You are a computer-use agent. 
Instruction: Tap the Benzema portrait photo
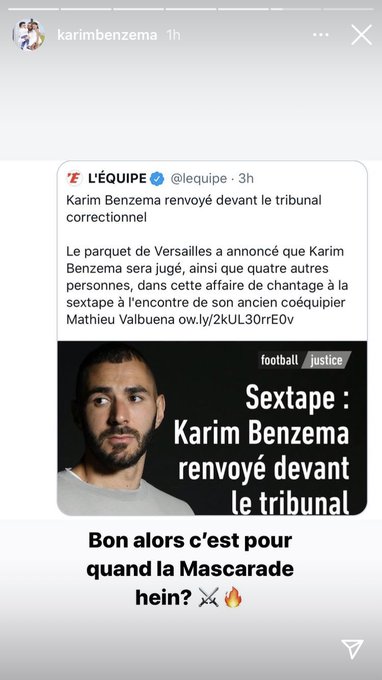(121, 429)
